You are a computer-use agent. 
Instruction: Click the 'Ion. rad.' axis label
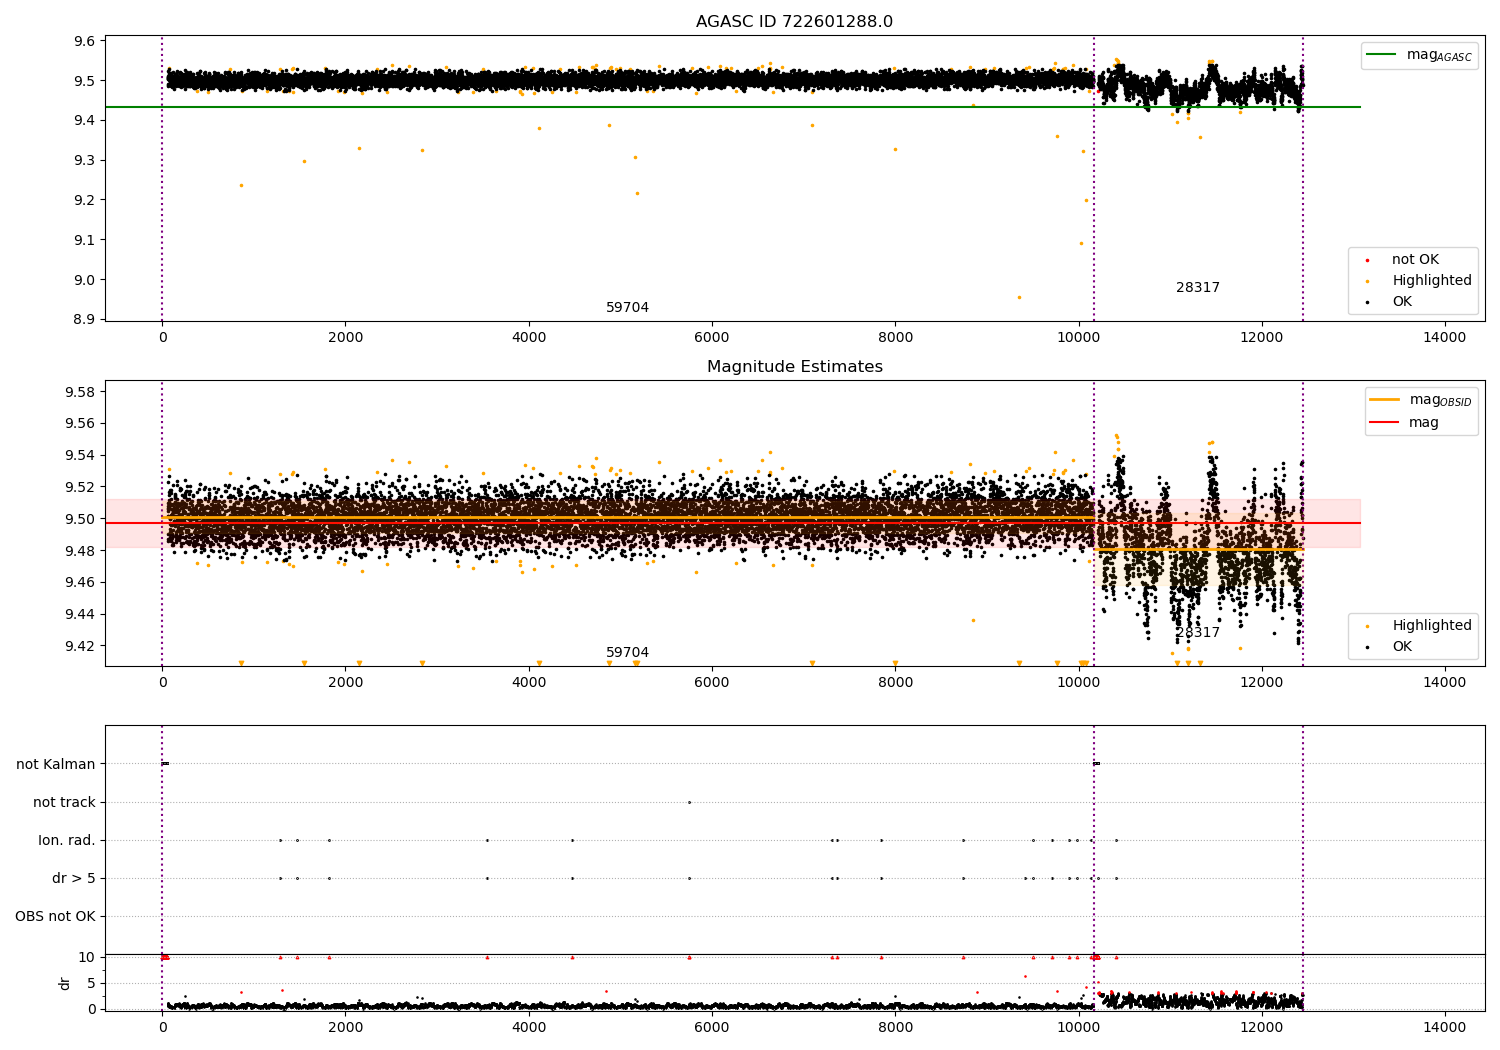pyautogui.click(x=67, y=841)
